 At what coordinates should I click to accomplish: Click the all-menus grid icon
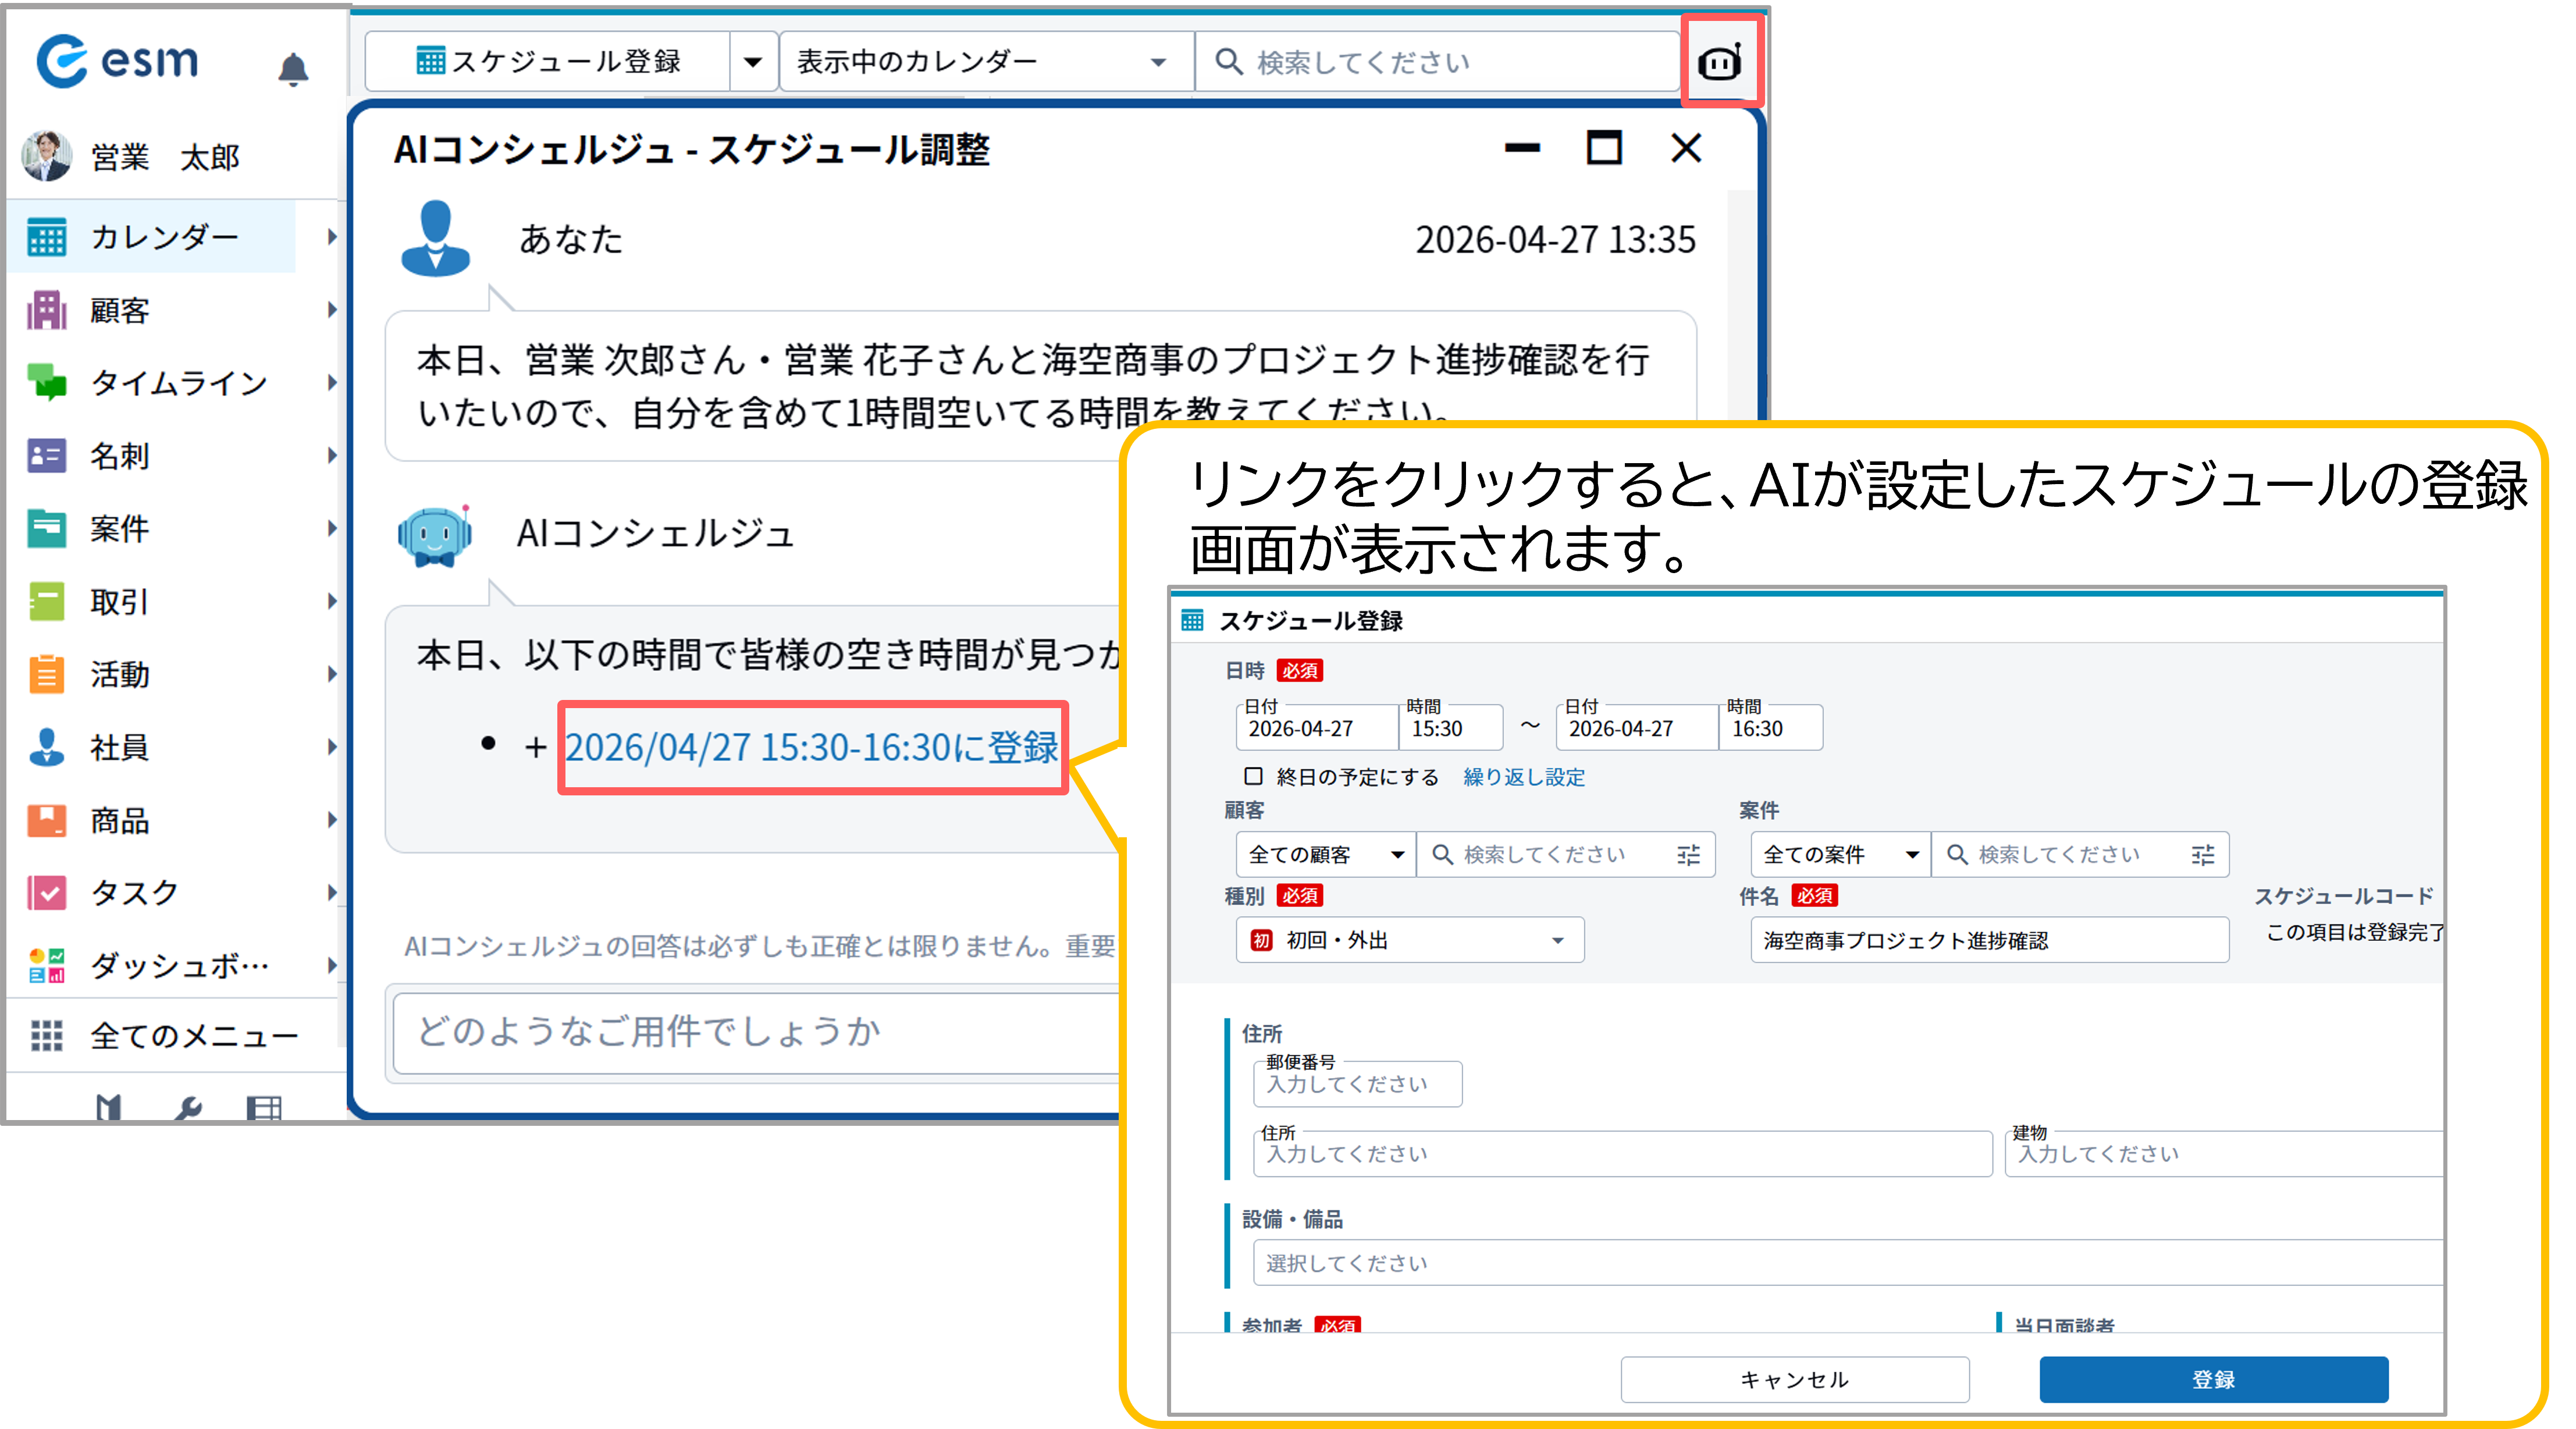[x=47, y=1035]
